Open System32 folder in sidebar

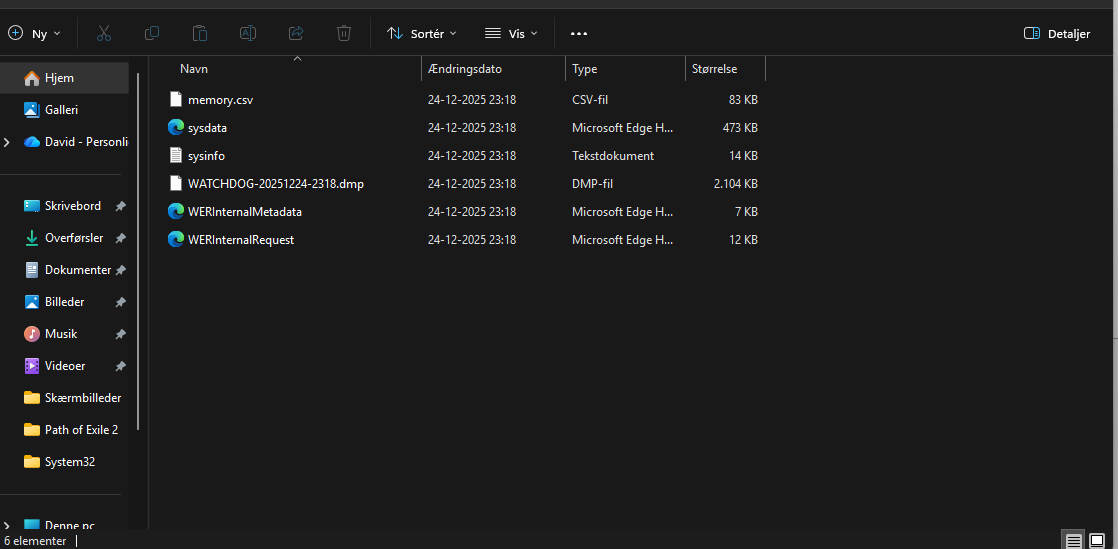70,462
